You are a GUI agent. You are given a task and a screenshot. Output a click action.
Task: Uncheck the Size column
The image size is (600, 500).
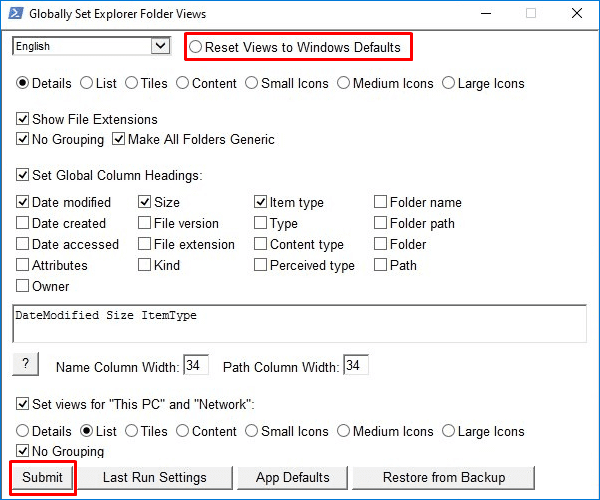145,202
